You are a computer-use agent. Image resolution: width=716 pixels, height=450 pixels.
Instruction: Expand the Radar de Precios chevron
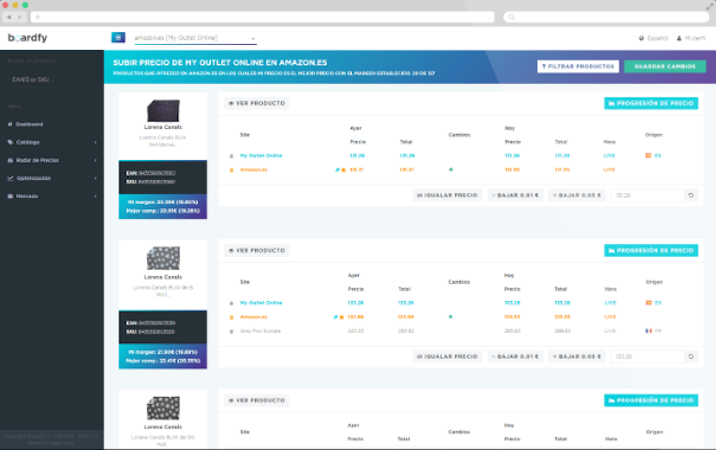coord(95,160)
